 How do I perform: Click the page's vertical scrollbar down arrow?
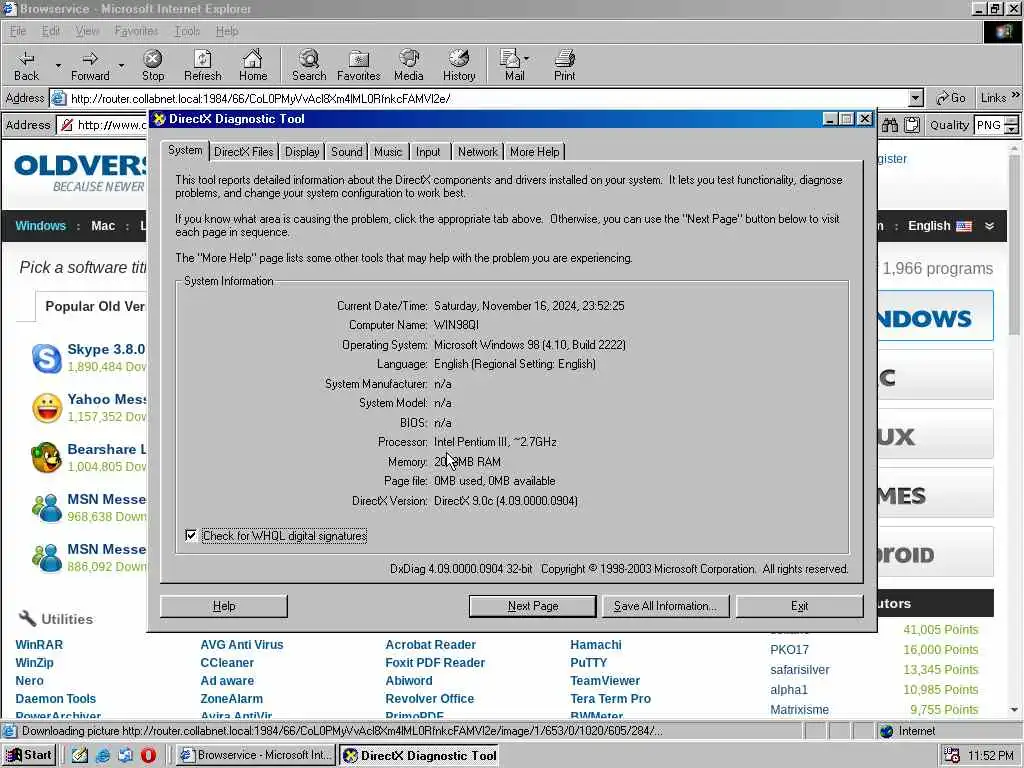point(1014,710)
